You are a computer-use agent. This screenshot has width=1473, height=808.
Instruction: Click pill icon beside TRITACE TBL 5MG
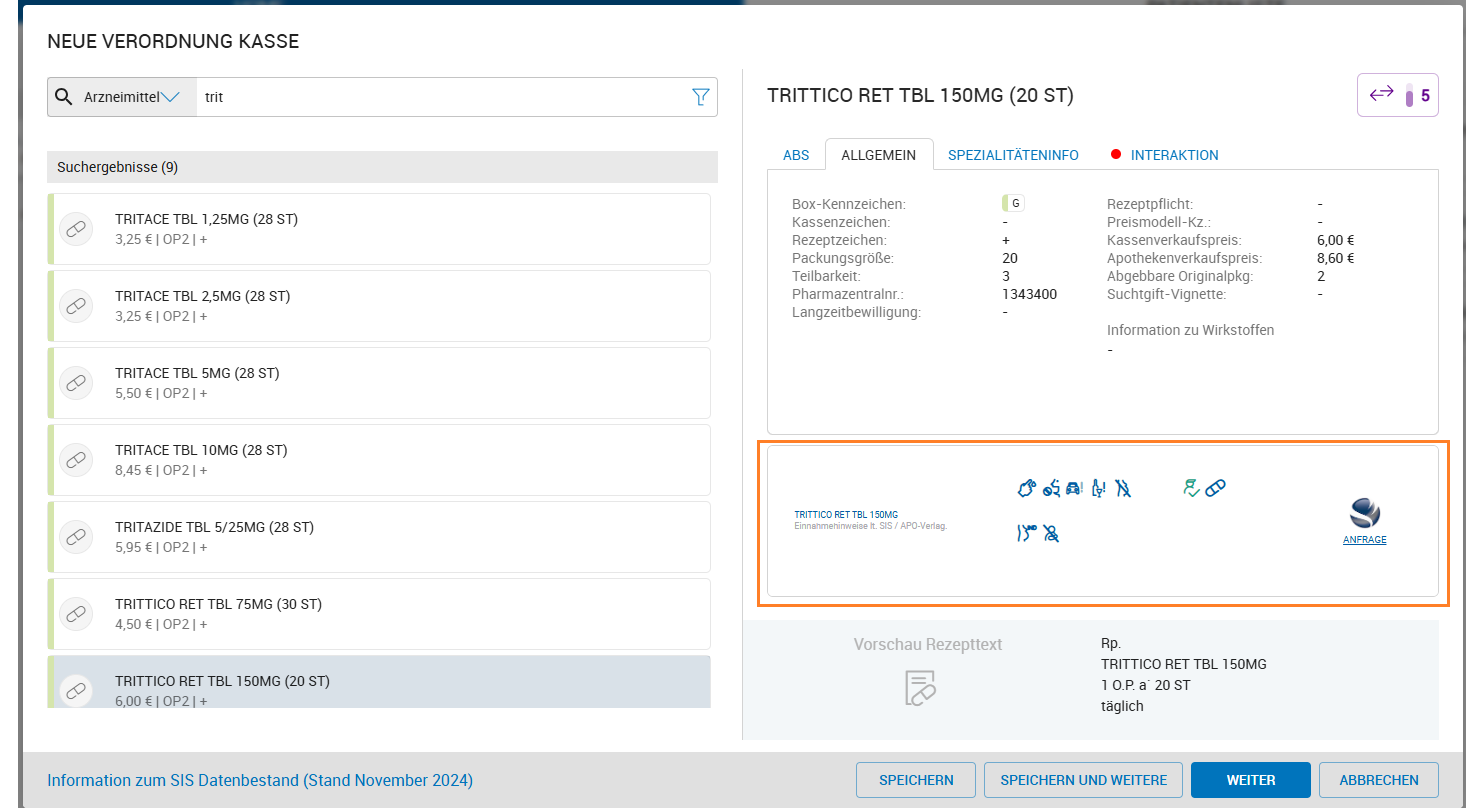click(x=76, y=383)
